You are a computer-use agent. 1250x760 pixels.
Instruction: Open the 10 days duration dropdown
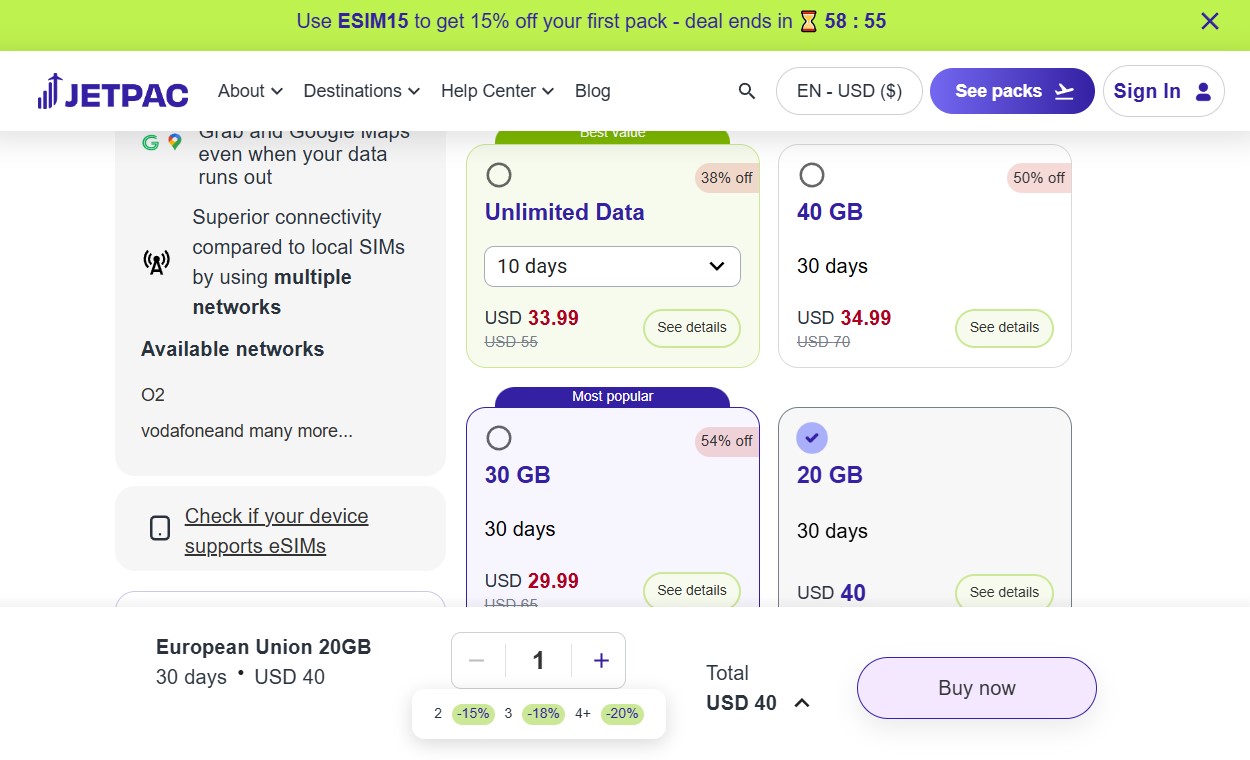[612, 266]
